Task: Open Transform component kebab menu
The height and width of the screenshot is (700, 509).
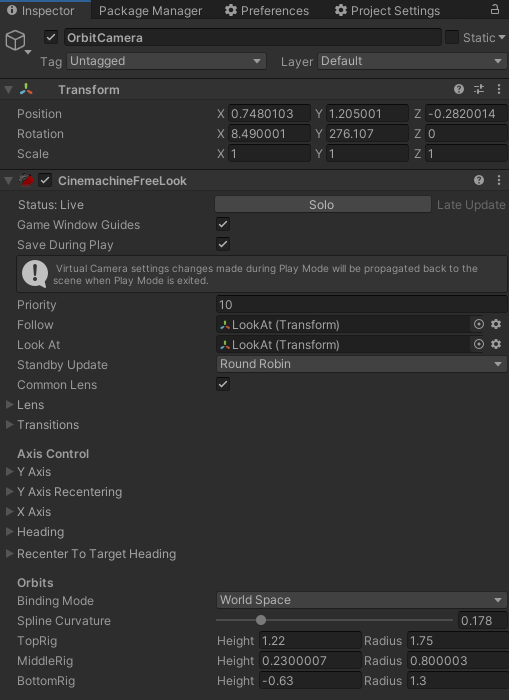Action: coord(499,89)
